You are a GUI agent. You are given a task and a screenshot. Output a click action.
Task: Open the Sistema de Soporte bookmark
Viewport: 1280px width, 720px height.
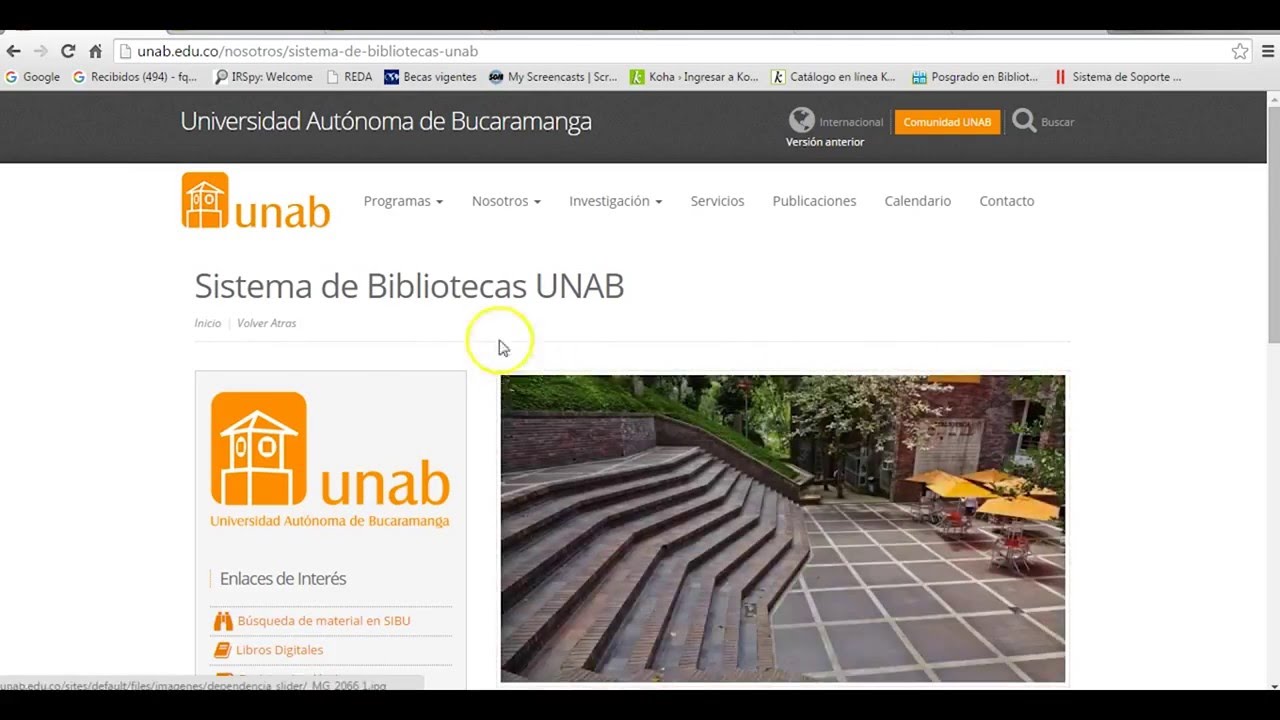[x=1117, y=77]
